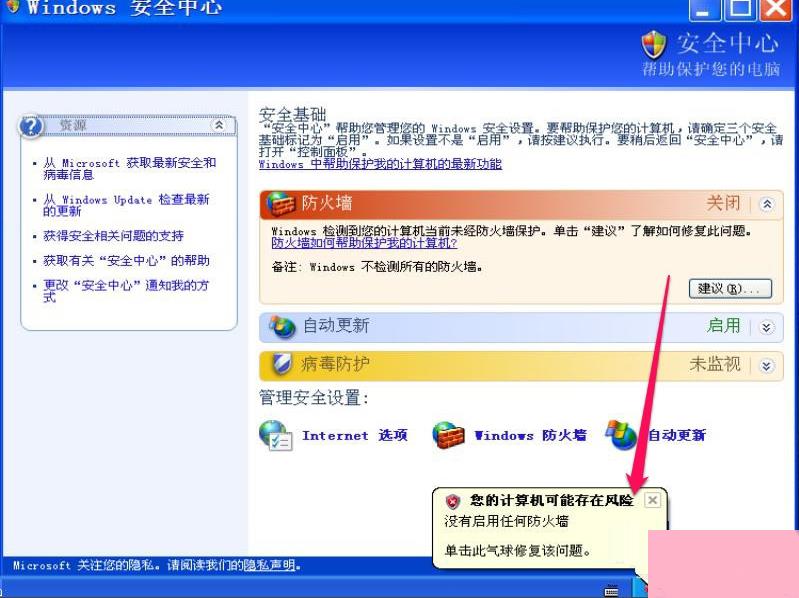
Task: Click the resources help question mark icon
Action: point(31,126)
